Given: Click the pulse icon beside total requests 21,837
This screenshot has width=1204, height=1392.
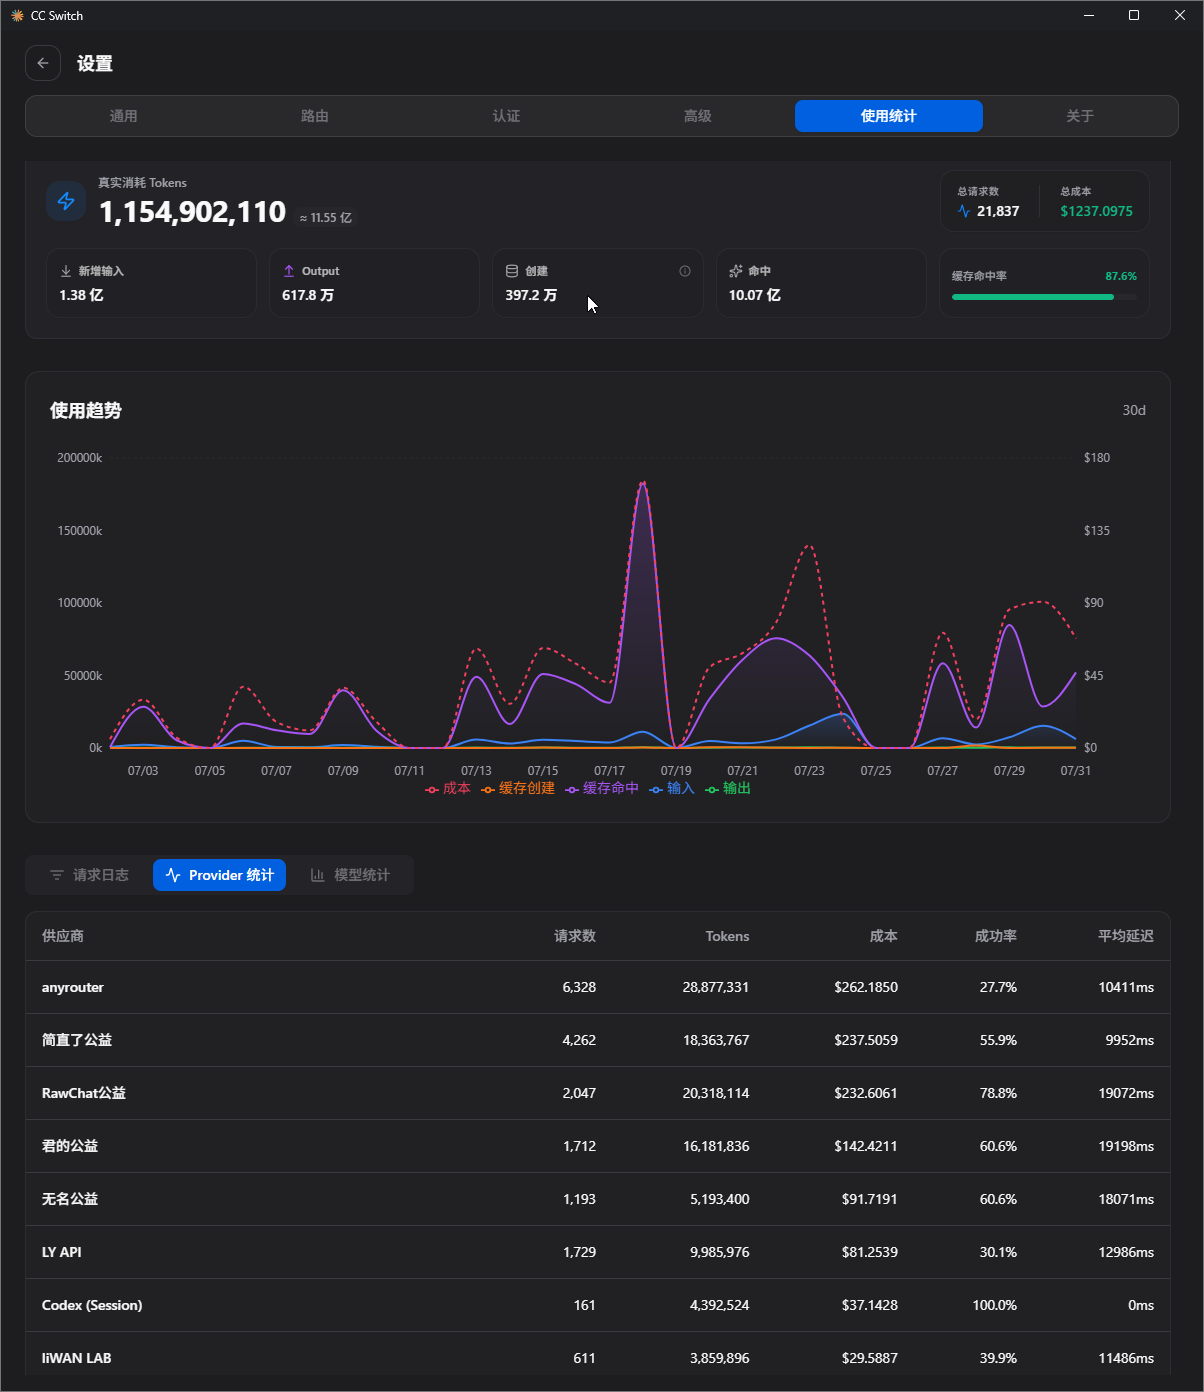Looking at the screenshot, I should [964, 211].
